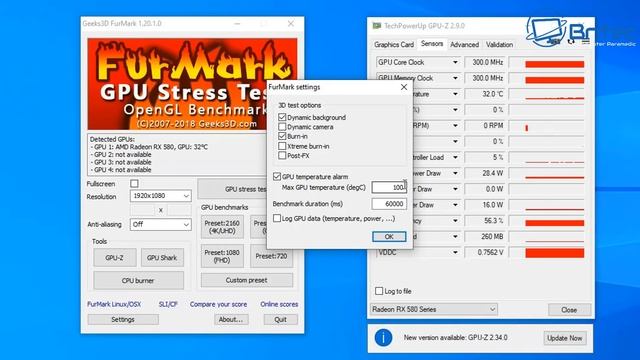Viewport: 640px width, 360px height.
Task: Expand the GPU Core Clock sensor dropdown
Action: tap(455, 62)
